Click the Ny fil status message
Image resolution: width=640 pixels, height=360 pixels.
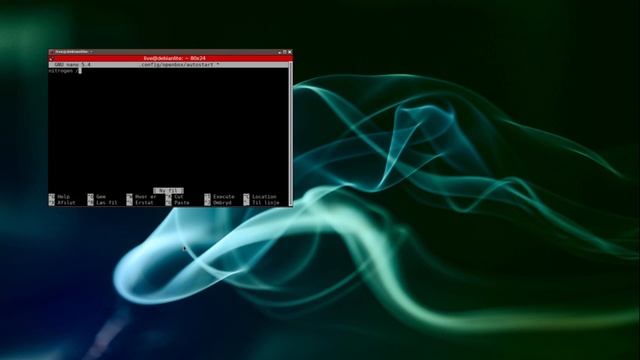(x=168, y=191)
